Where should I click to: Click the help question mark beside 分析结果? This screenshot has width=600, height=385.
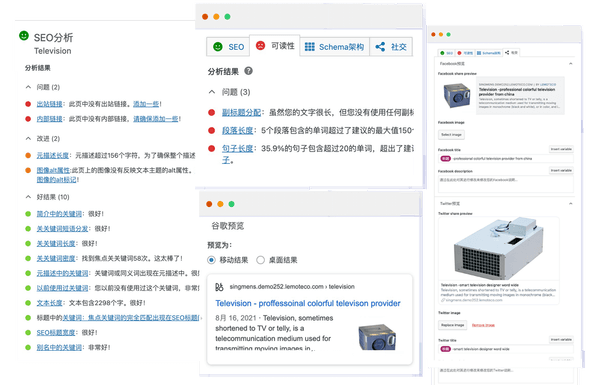[248, 71]
